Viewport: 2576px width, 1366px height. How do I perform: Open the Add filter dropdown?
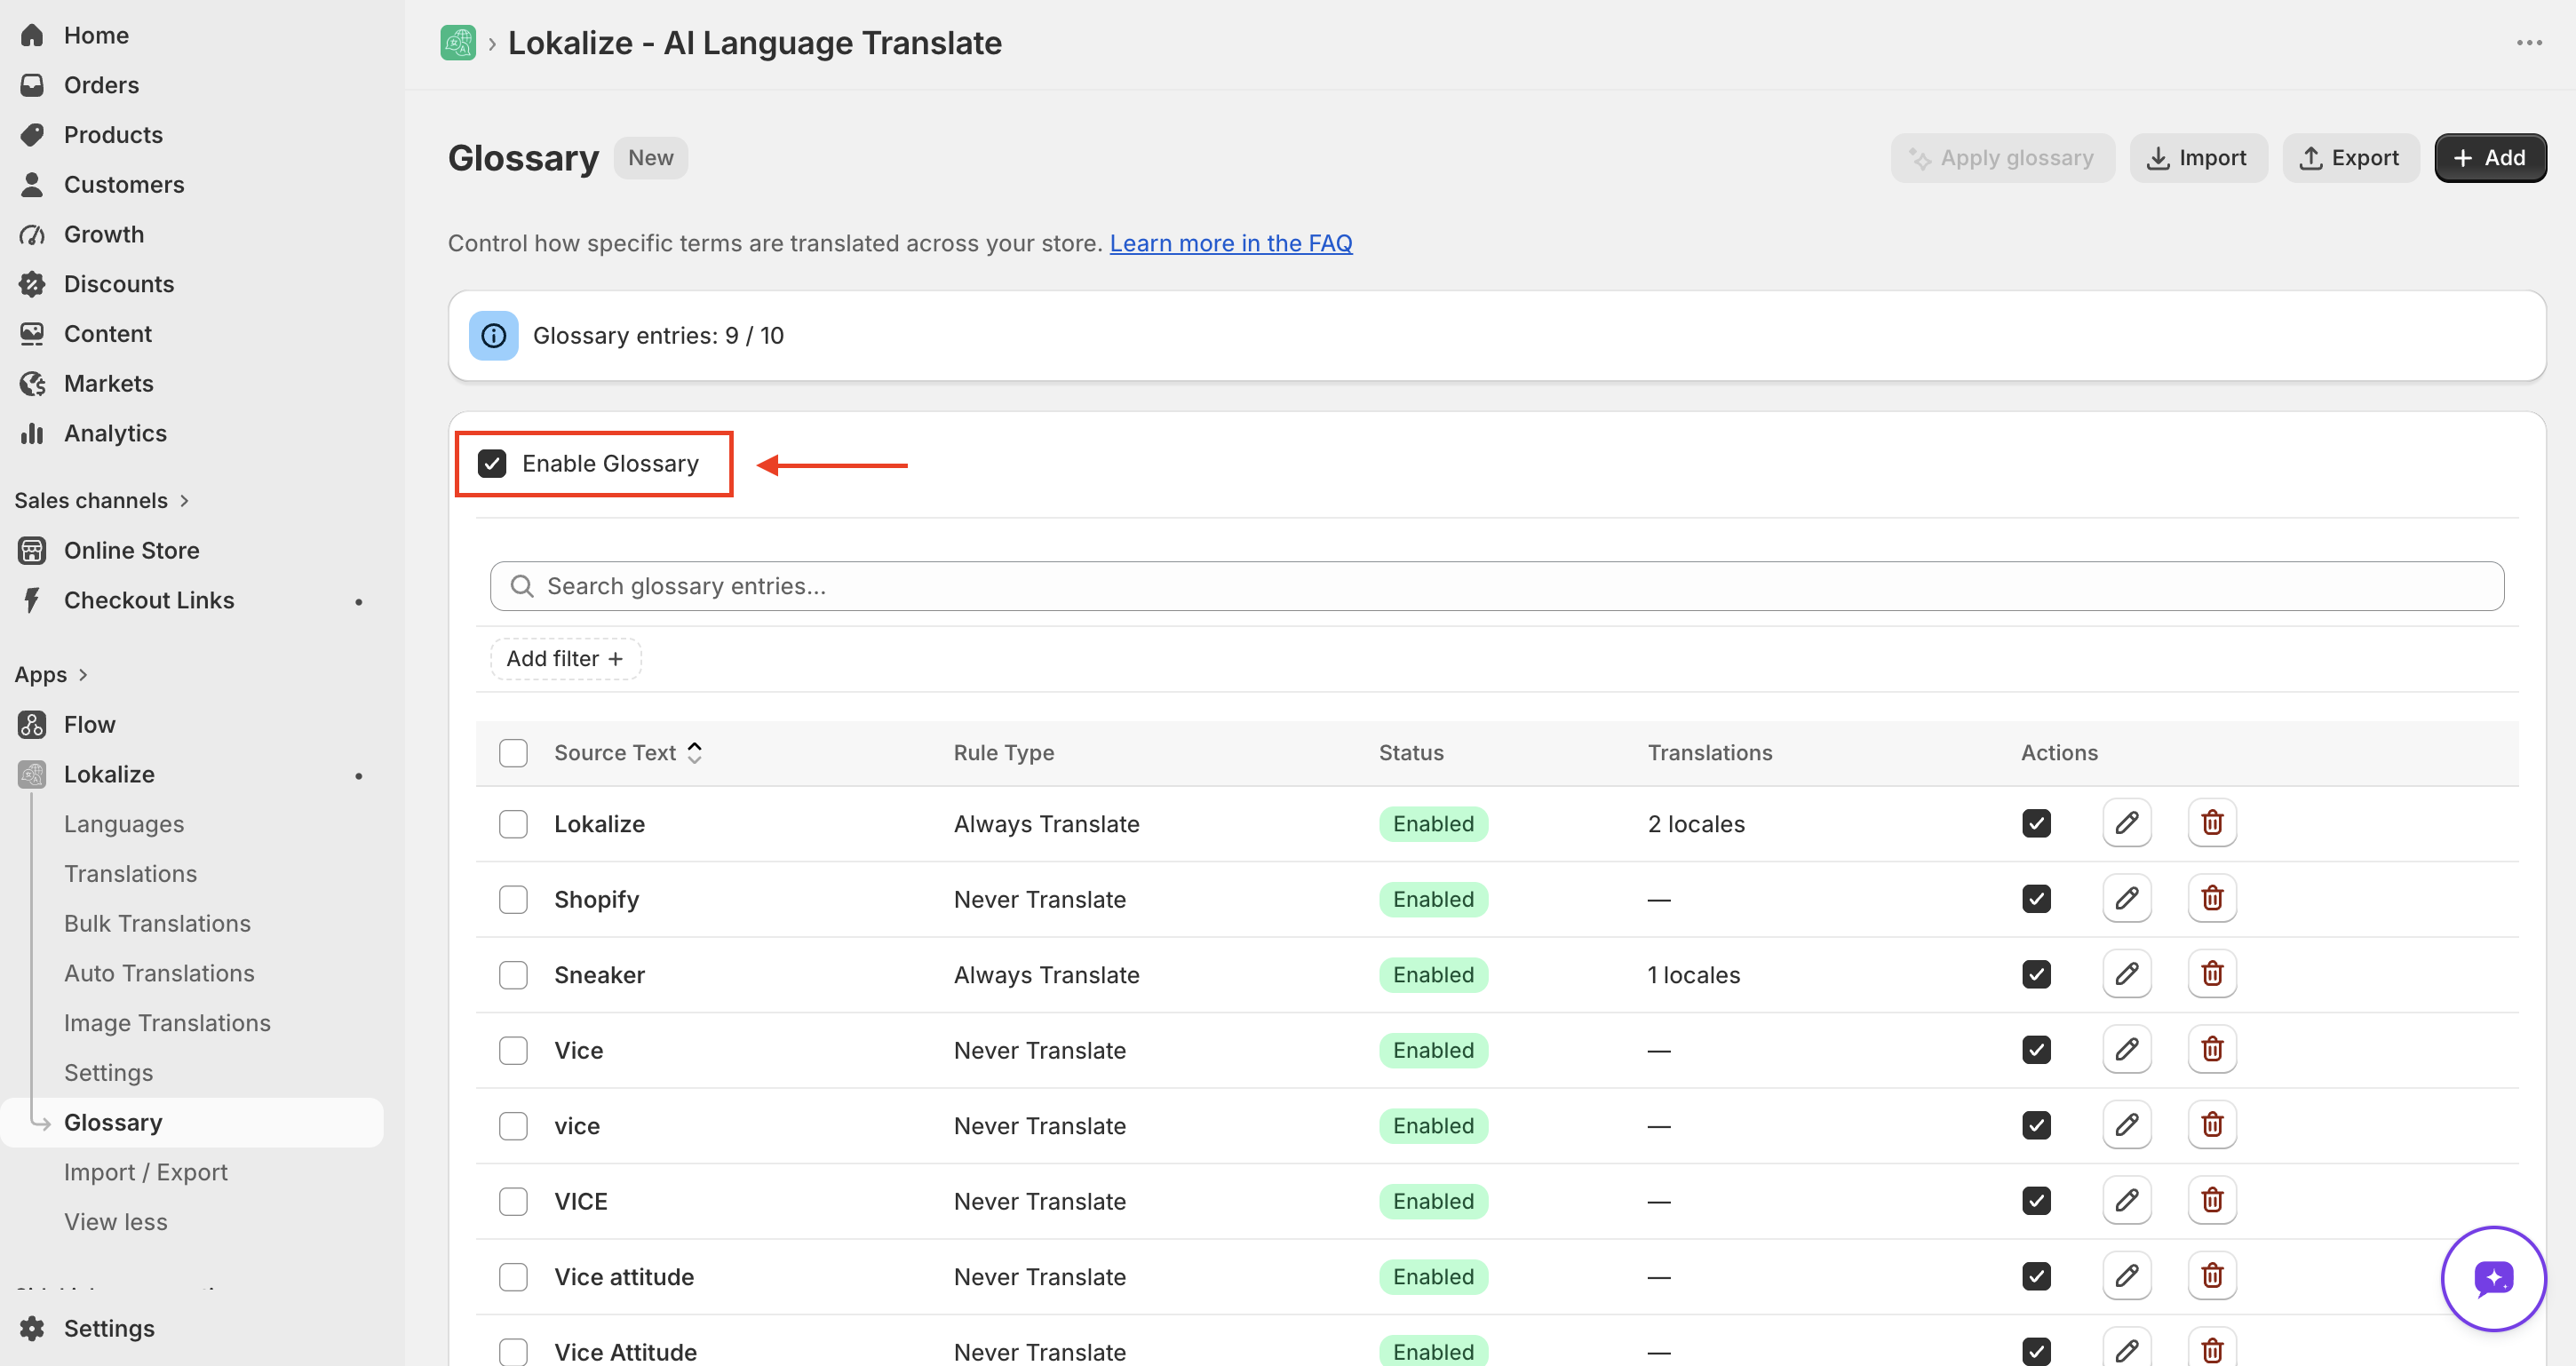[565, 659]
